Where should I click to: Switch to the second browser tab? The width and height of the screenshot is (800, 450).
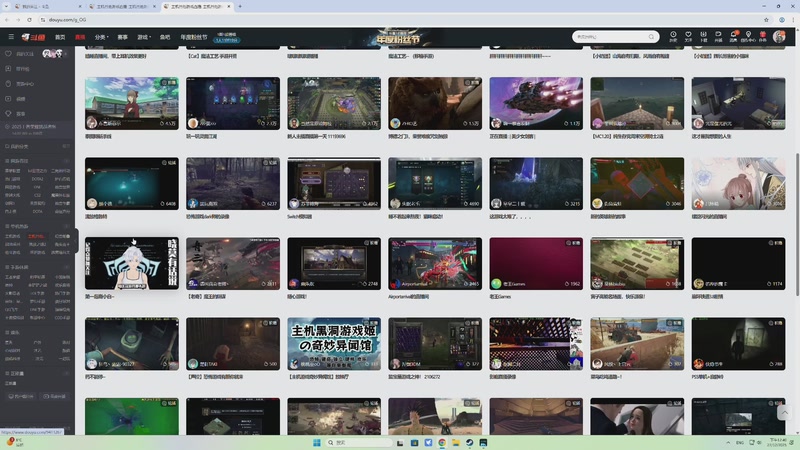coord(122,6)
